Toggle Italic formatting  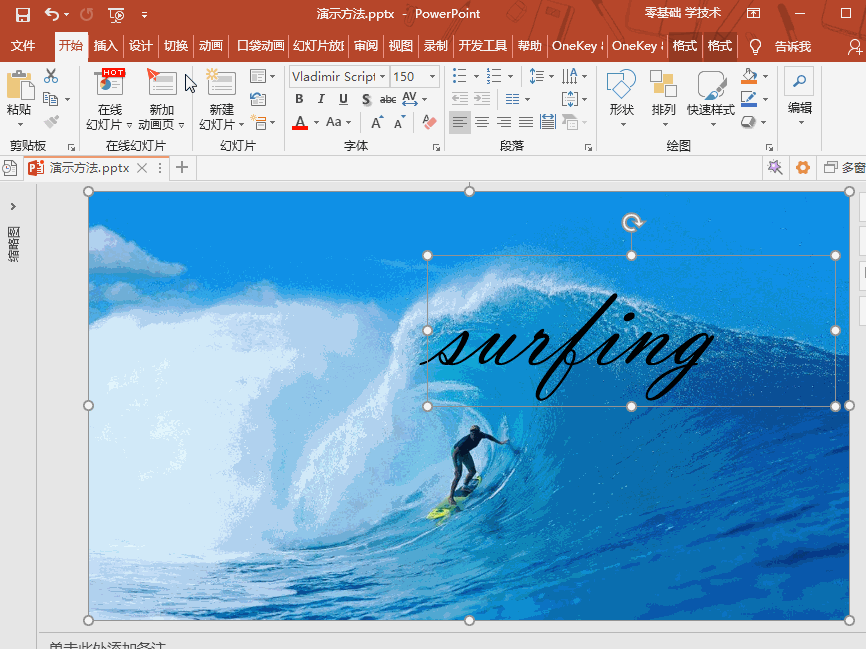321,99
